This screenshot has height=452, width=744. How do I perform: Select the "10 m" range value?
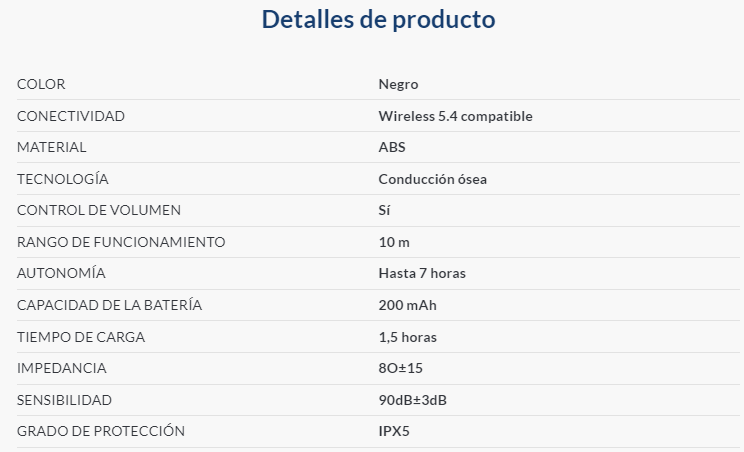tap(394, 242)
